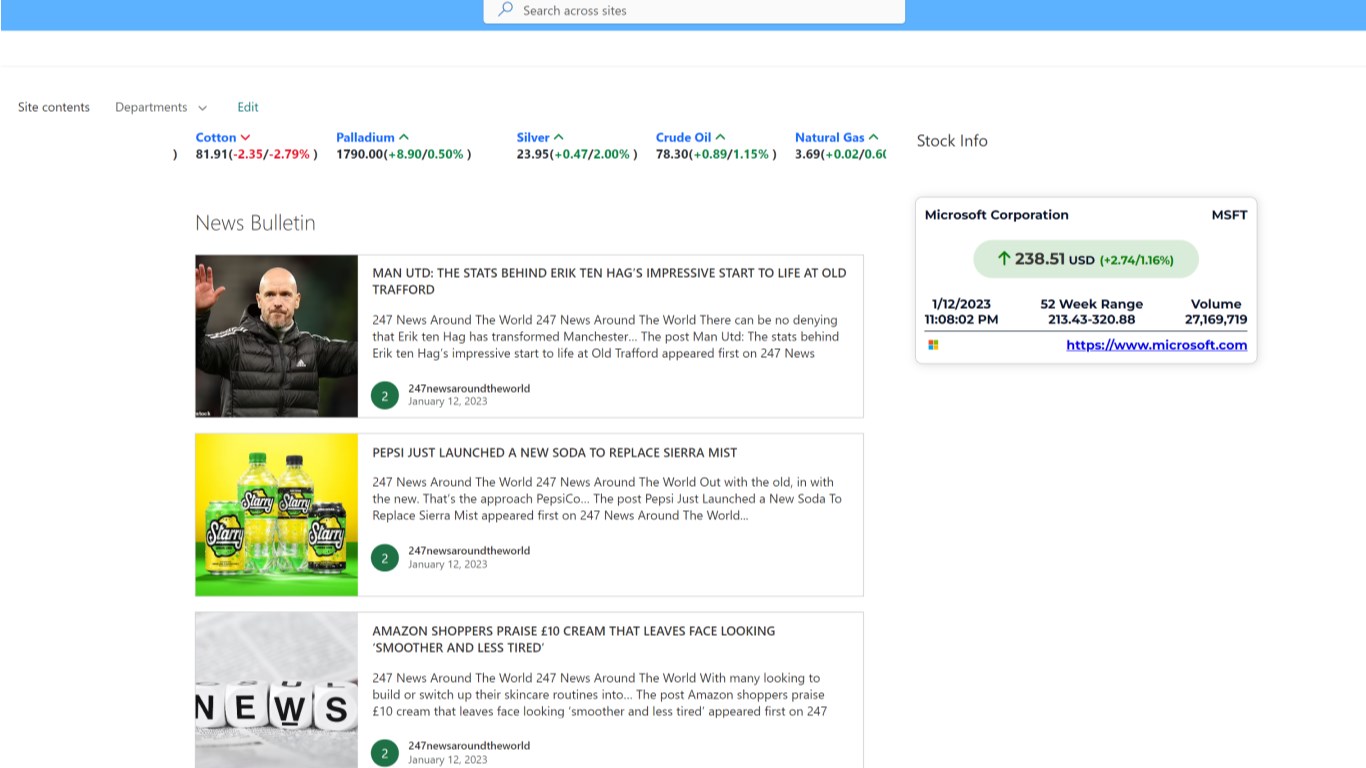Open the Natural Gas ticker
This screenshot has width=1366, height=768.
830,137
